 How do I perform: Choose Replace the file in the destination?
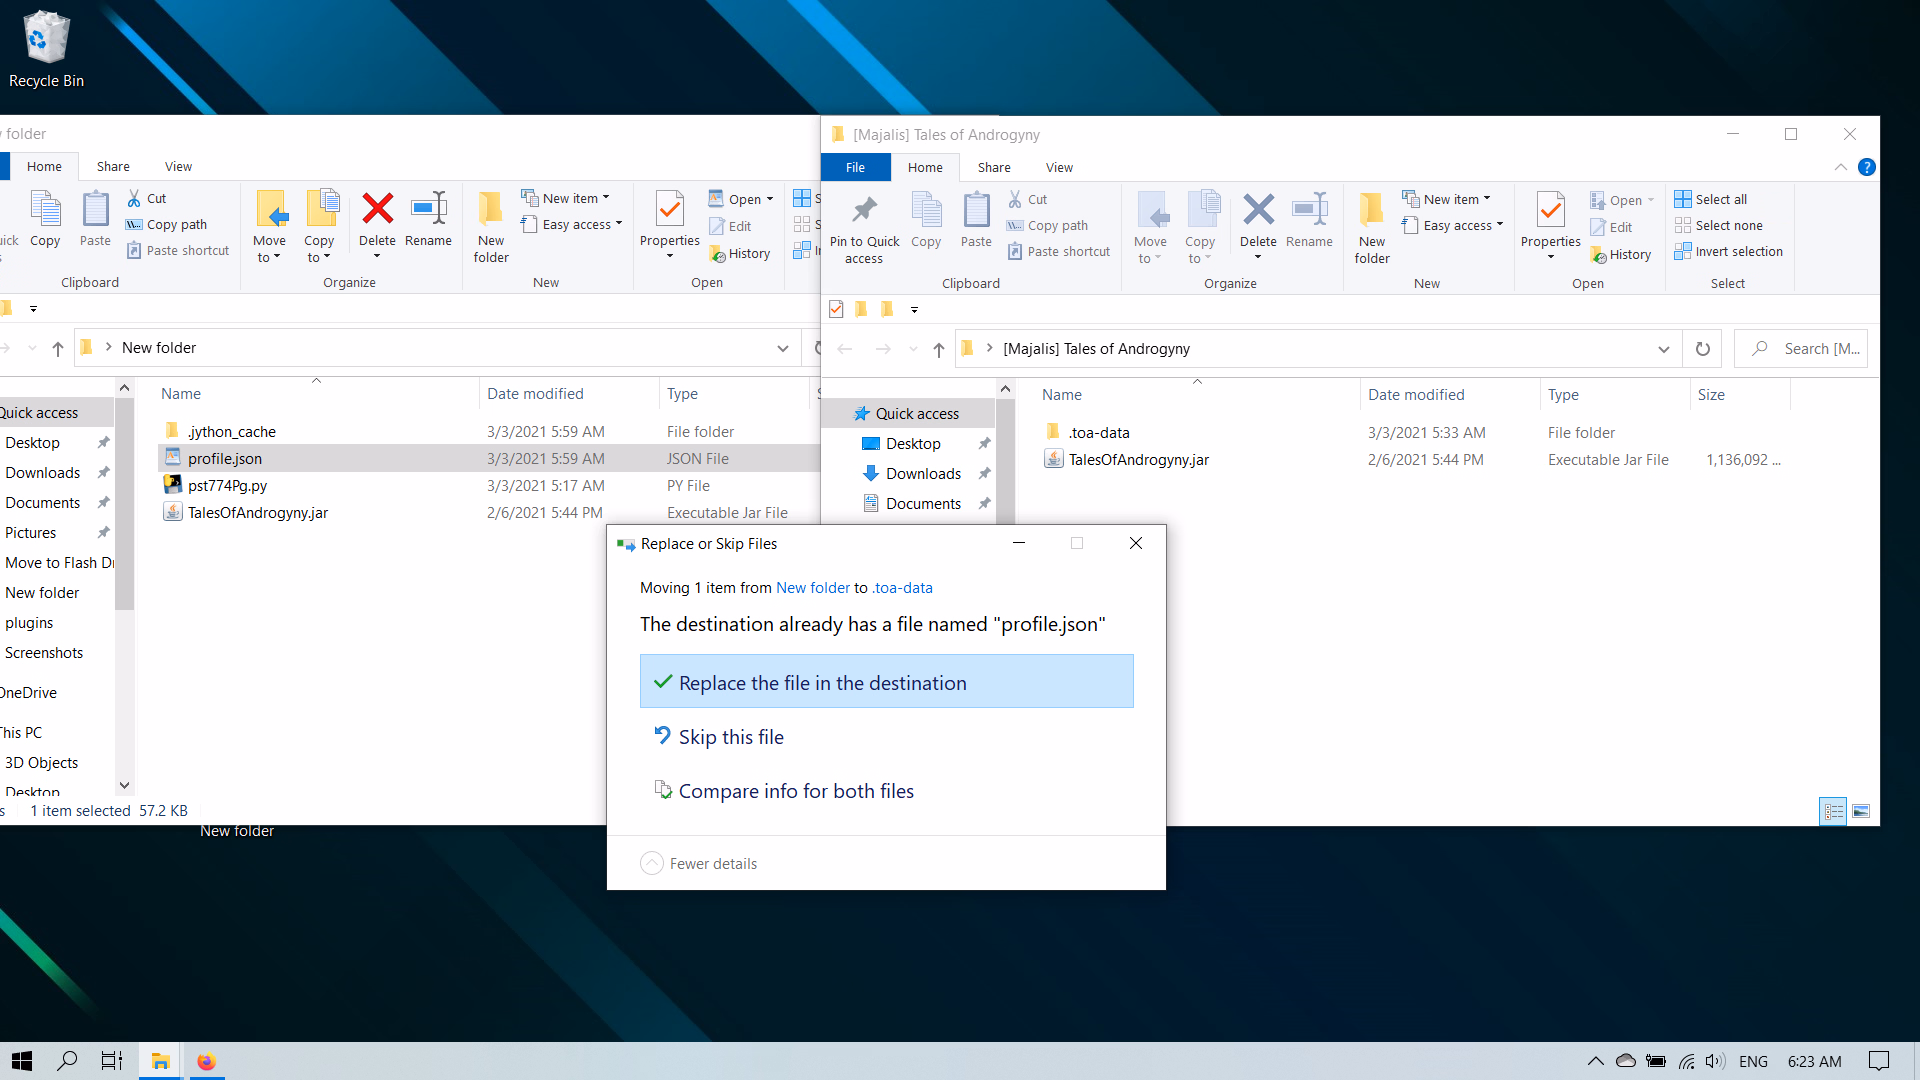tap(886, 682)
